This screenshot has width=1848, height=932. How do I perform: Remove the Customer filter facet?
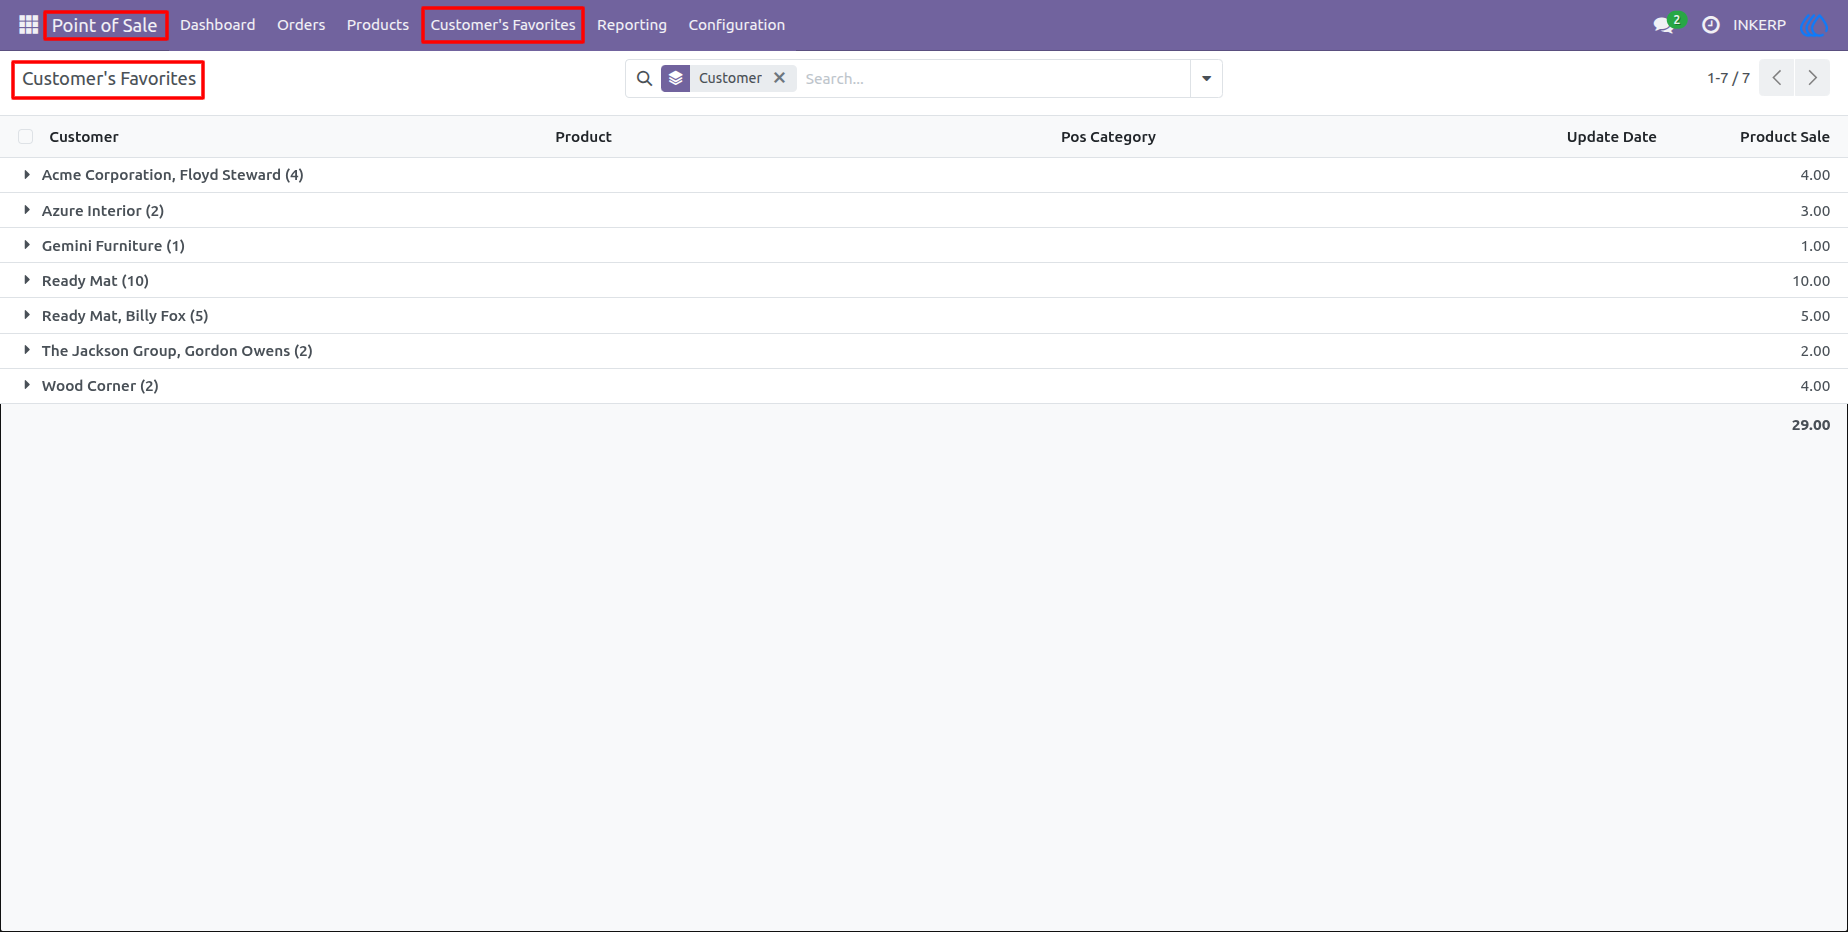tap(780, 78)
